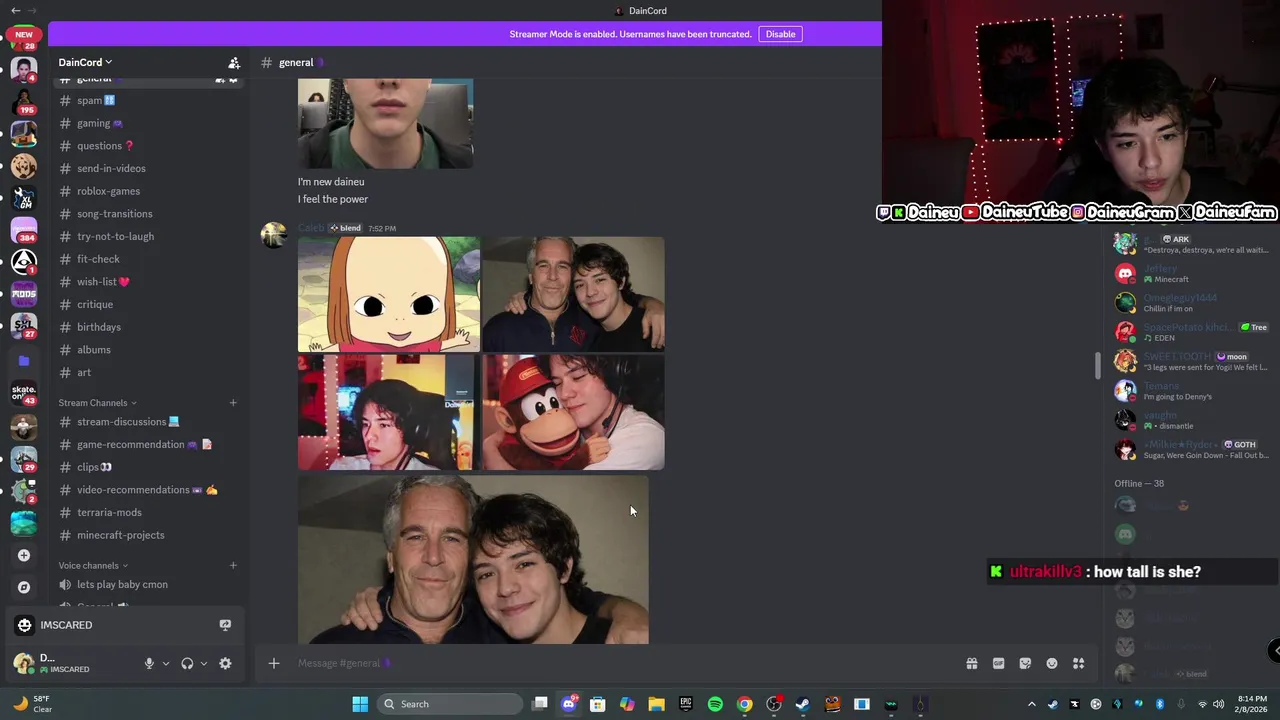Open the send-in-videos channel
This screenshot has height=720, width=1280.
pos(148,168)
